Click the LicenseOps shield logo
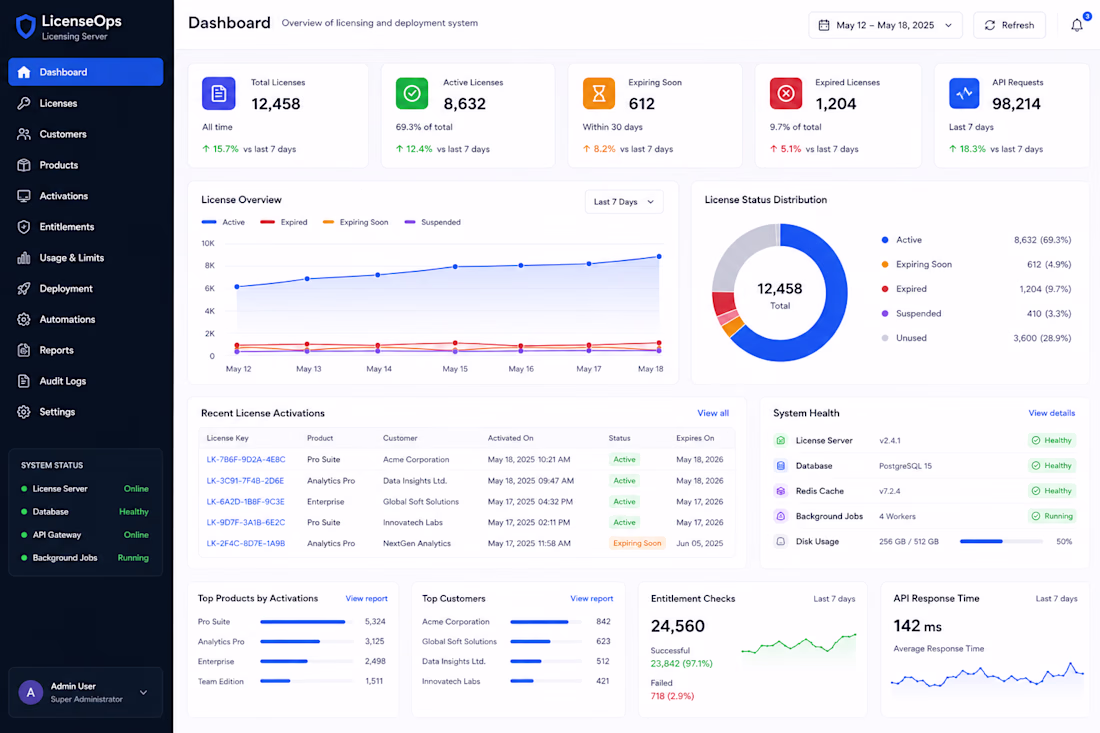This screenshot has width=1100, height=733. [x=26, y=26]
